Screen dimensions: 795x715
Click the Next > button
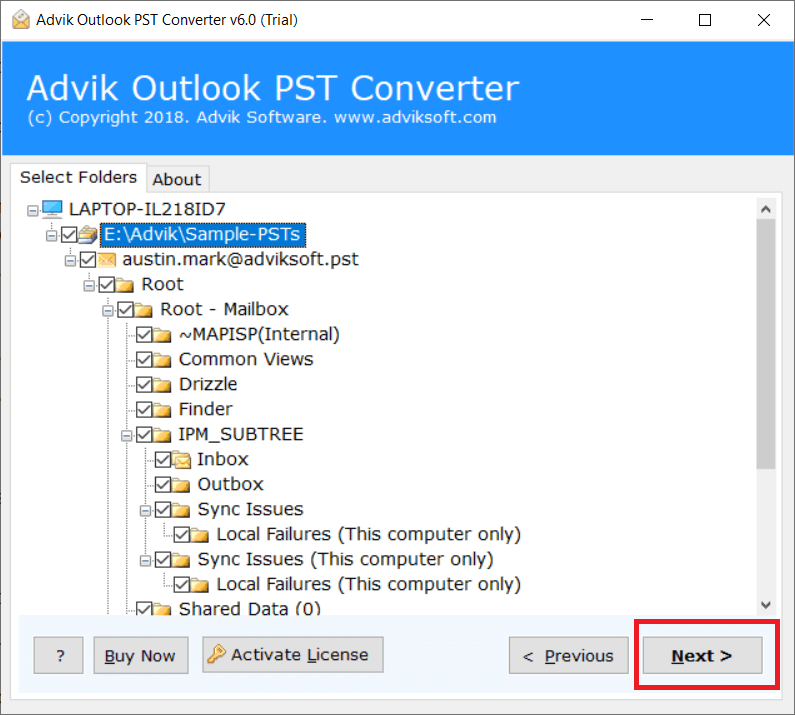702,655
